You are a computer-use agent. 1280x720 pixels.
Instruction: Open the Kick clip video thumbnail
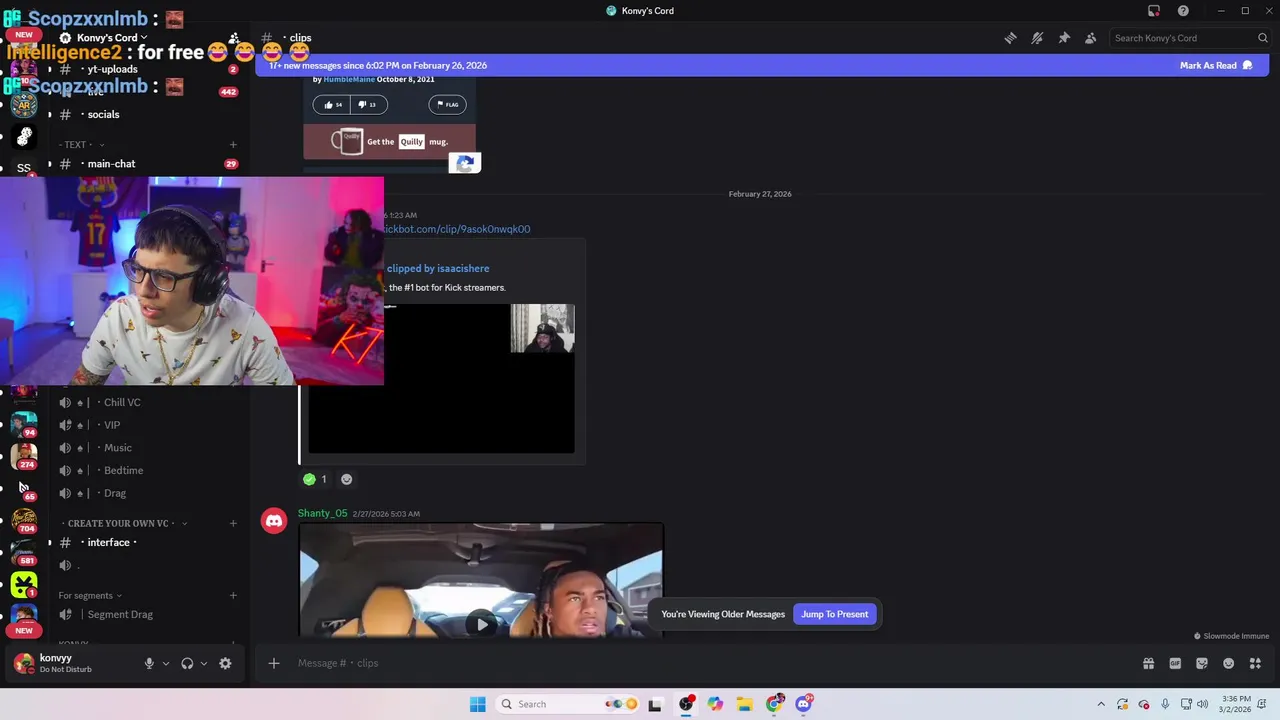(441, 378)
